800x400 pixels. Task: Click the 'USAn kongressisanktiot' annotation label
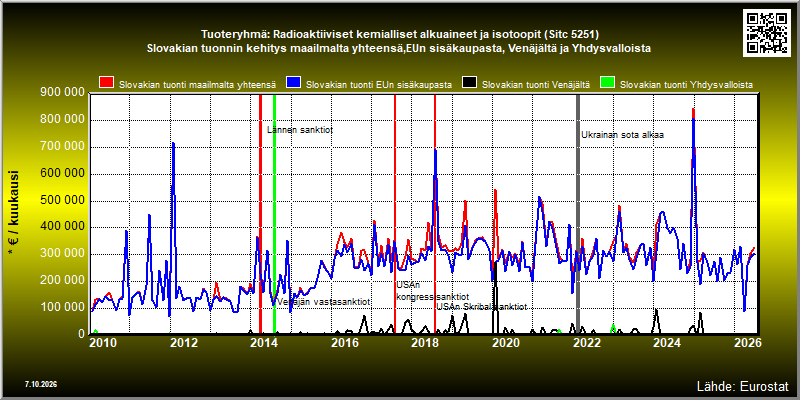tap(433, 291)
